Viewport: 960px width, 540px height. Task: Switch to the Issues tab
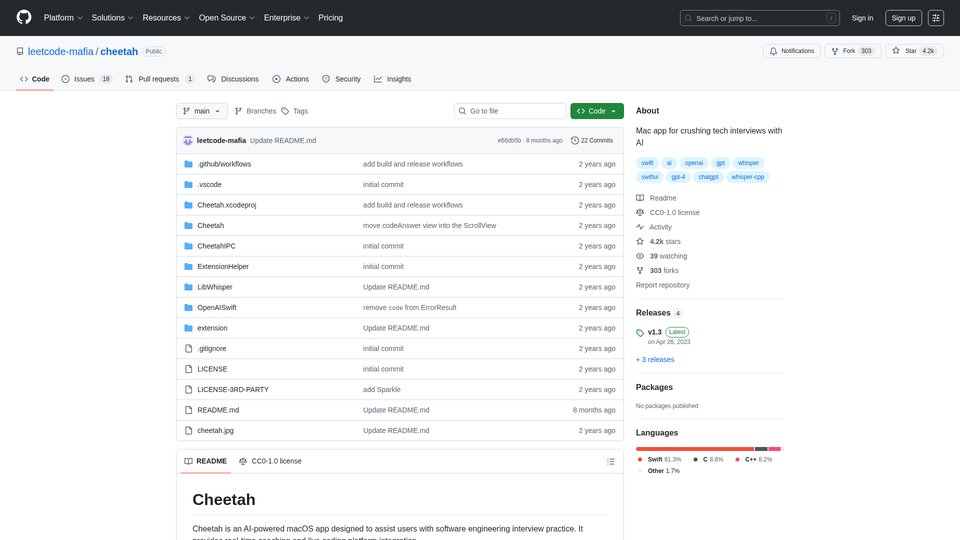pyautogui.click(x=86, y=79)
